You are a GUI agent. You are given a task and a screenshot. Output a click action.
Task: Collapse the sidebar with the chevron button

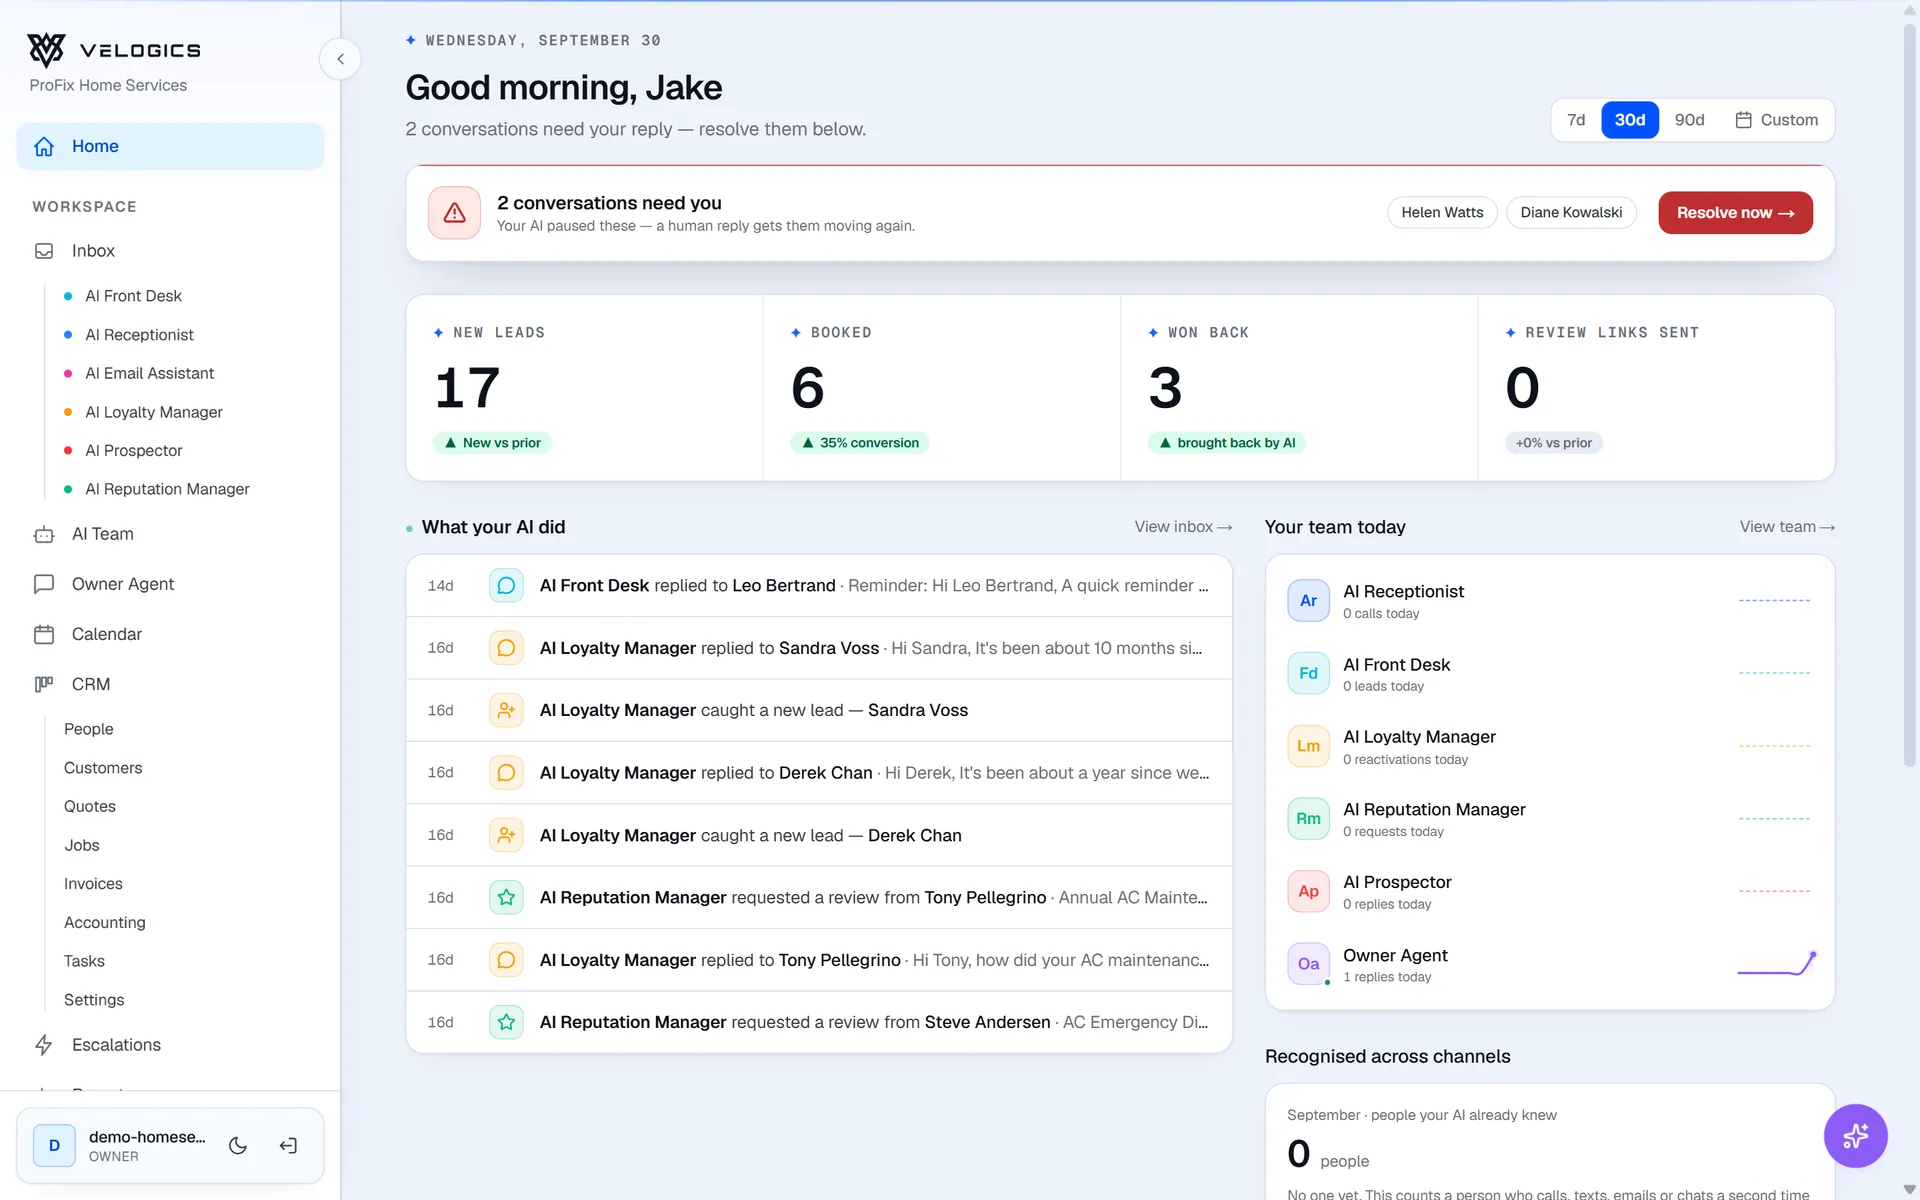tap(340, 59)
